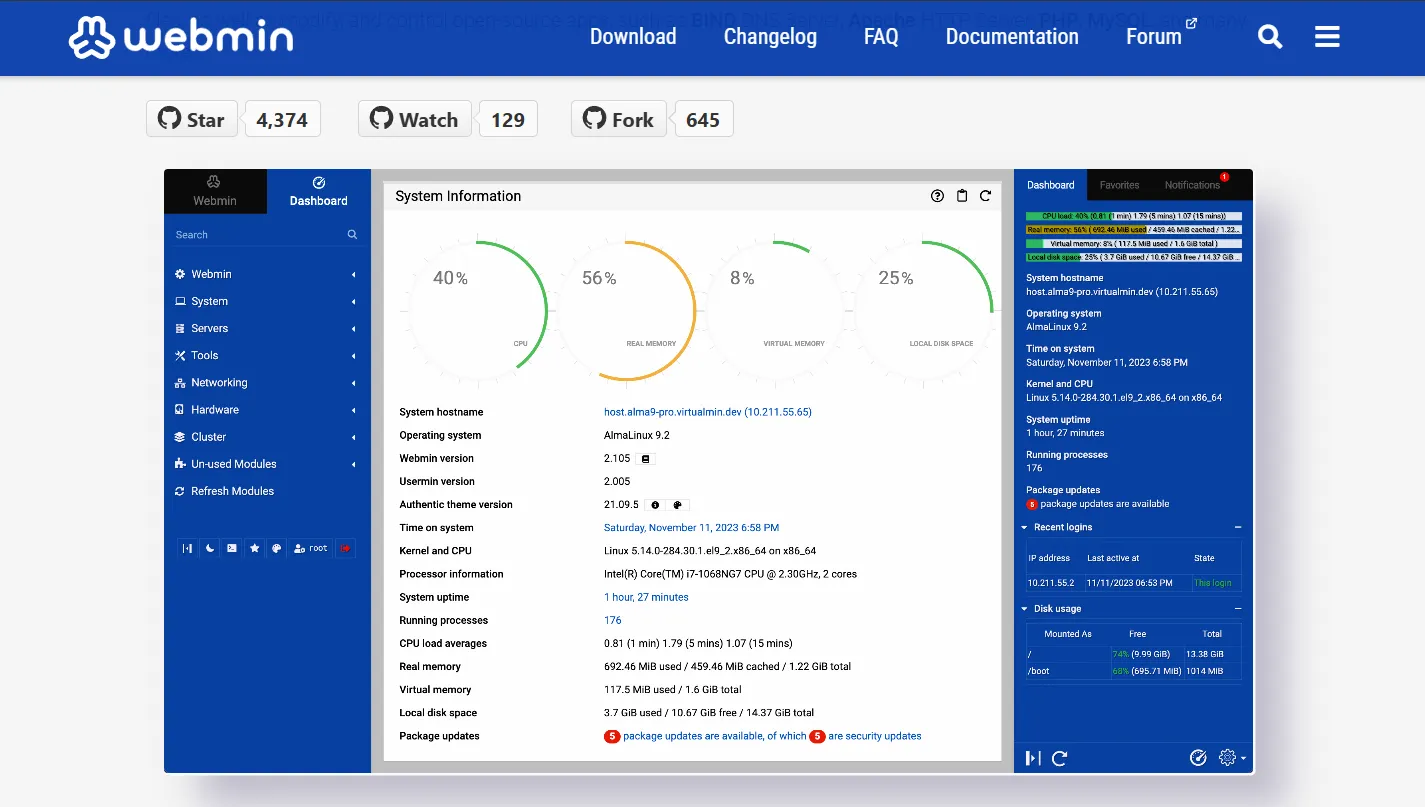Open the site search magnifier icon
The height and width of the screenshot is (807, 1425).
pos(1270,37)
